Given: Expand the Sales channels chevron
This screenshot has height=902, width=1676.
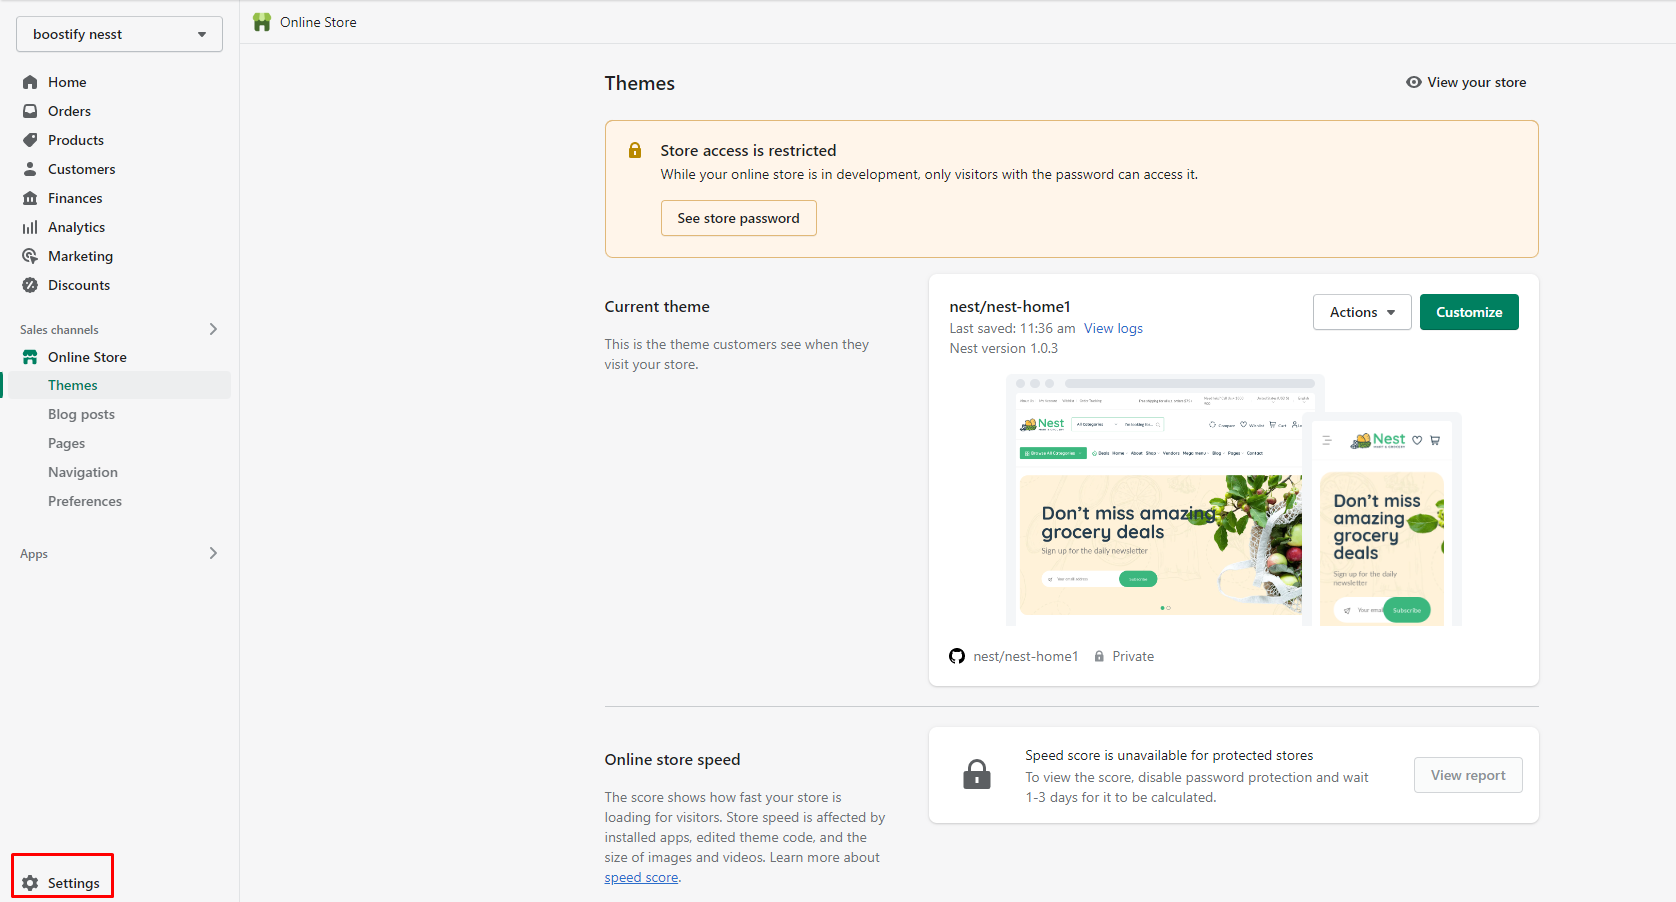Looking at the screenshot, I should (213, 329).
